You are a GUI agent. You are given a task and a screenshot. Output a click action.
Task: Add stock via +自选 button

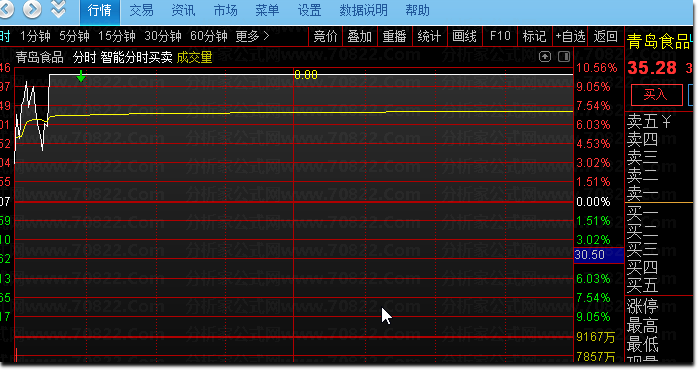pyautogui.click(x=570, y=36)
